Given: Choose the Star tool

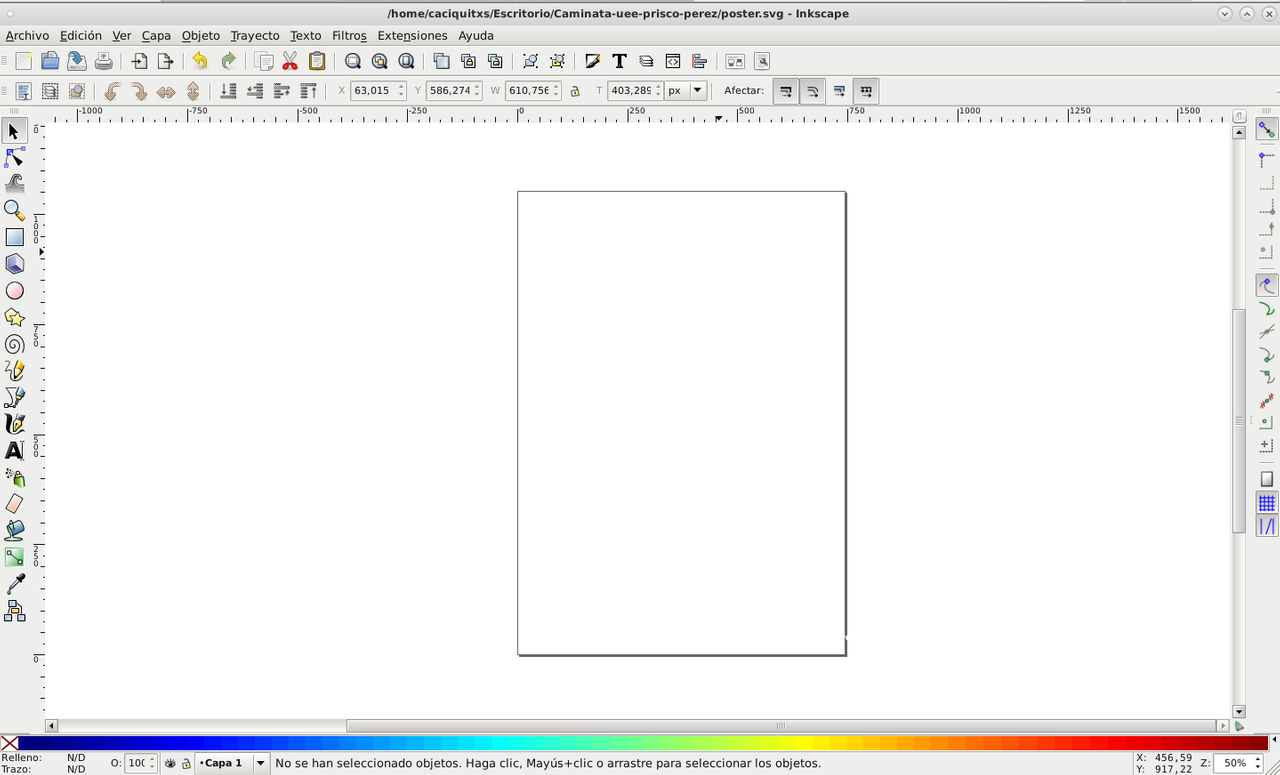Looking at the screenshot, I should pyautogui.click(x=14, y=315).
